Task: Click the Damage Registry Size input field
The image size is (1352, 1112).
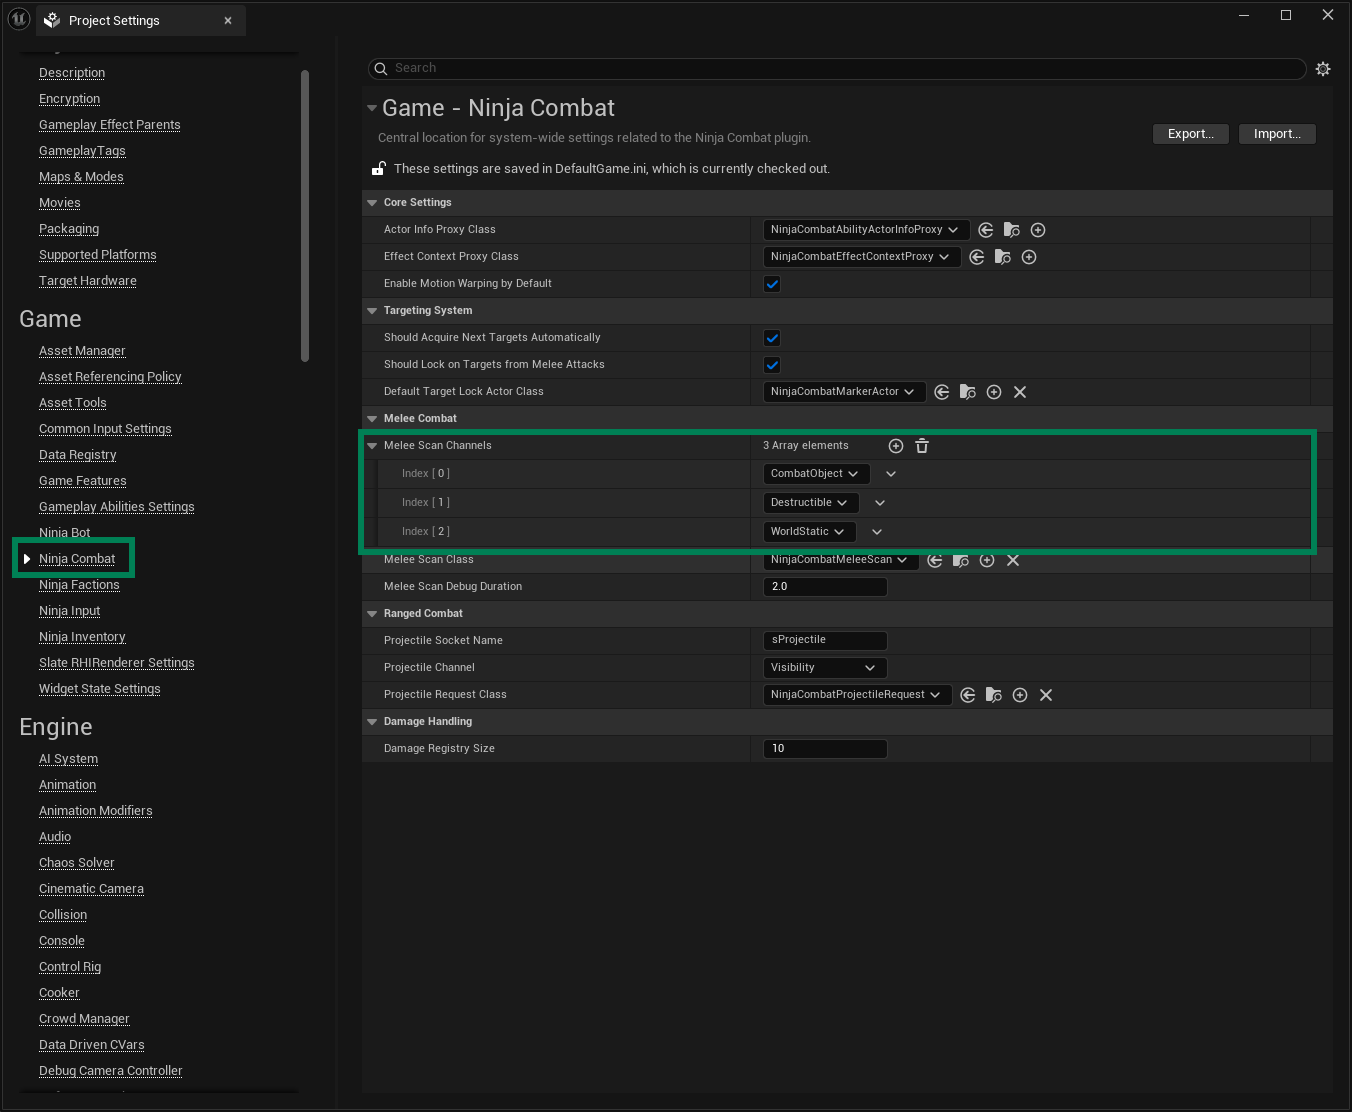Action: (x=825, y=749)
